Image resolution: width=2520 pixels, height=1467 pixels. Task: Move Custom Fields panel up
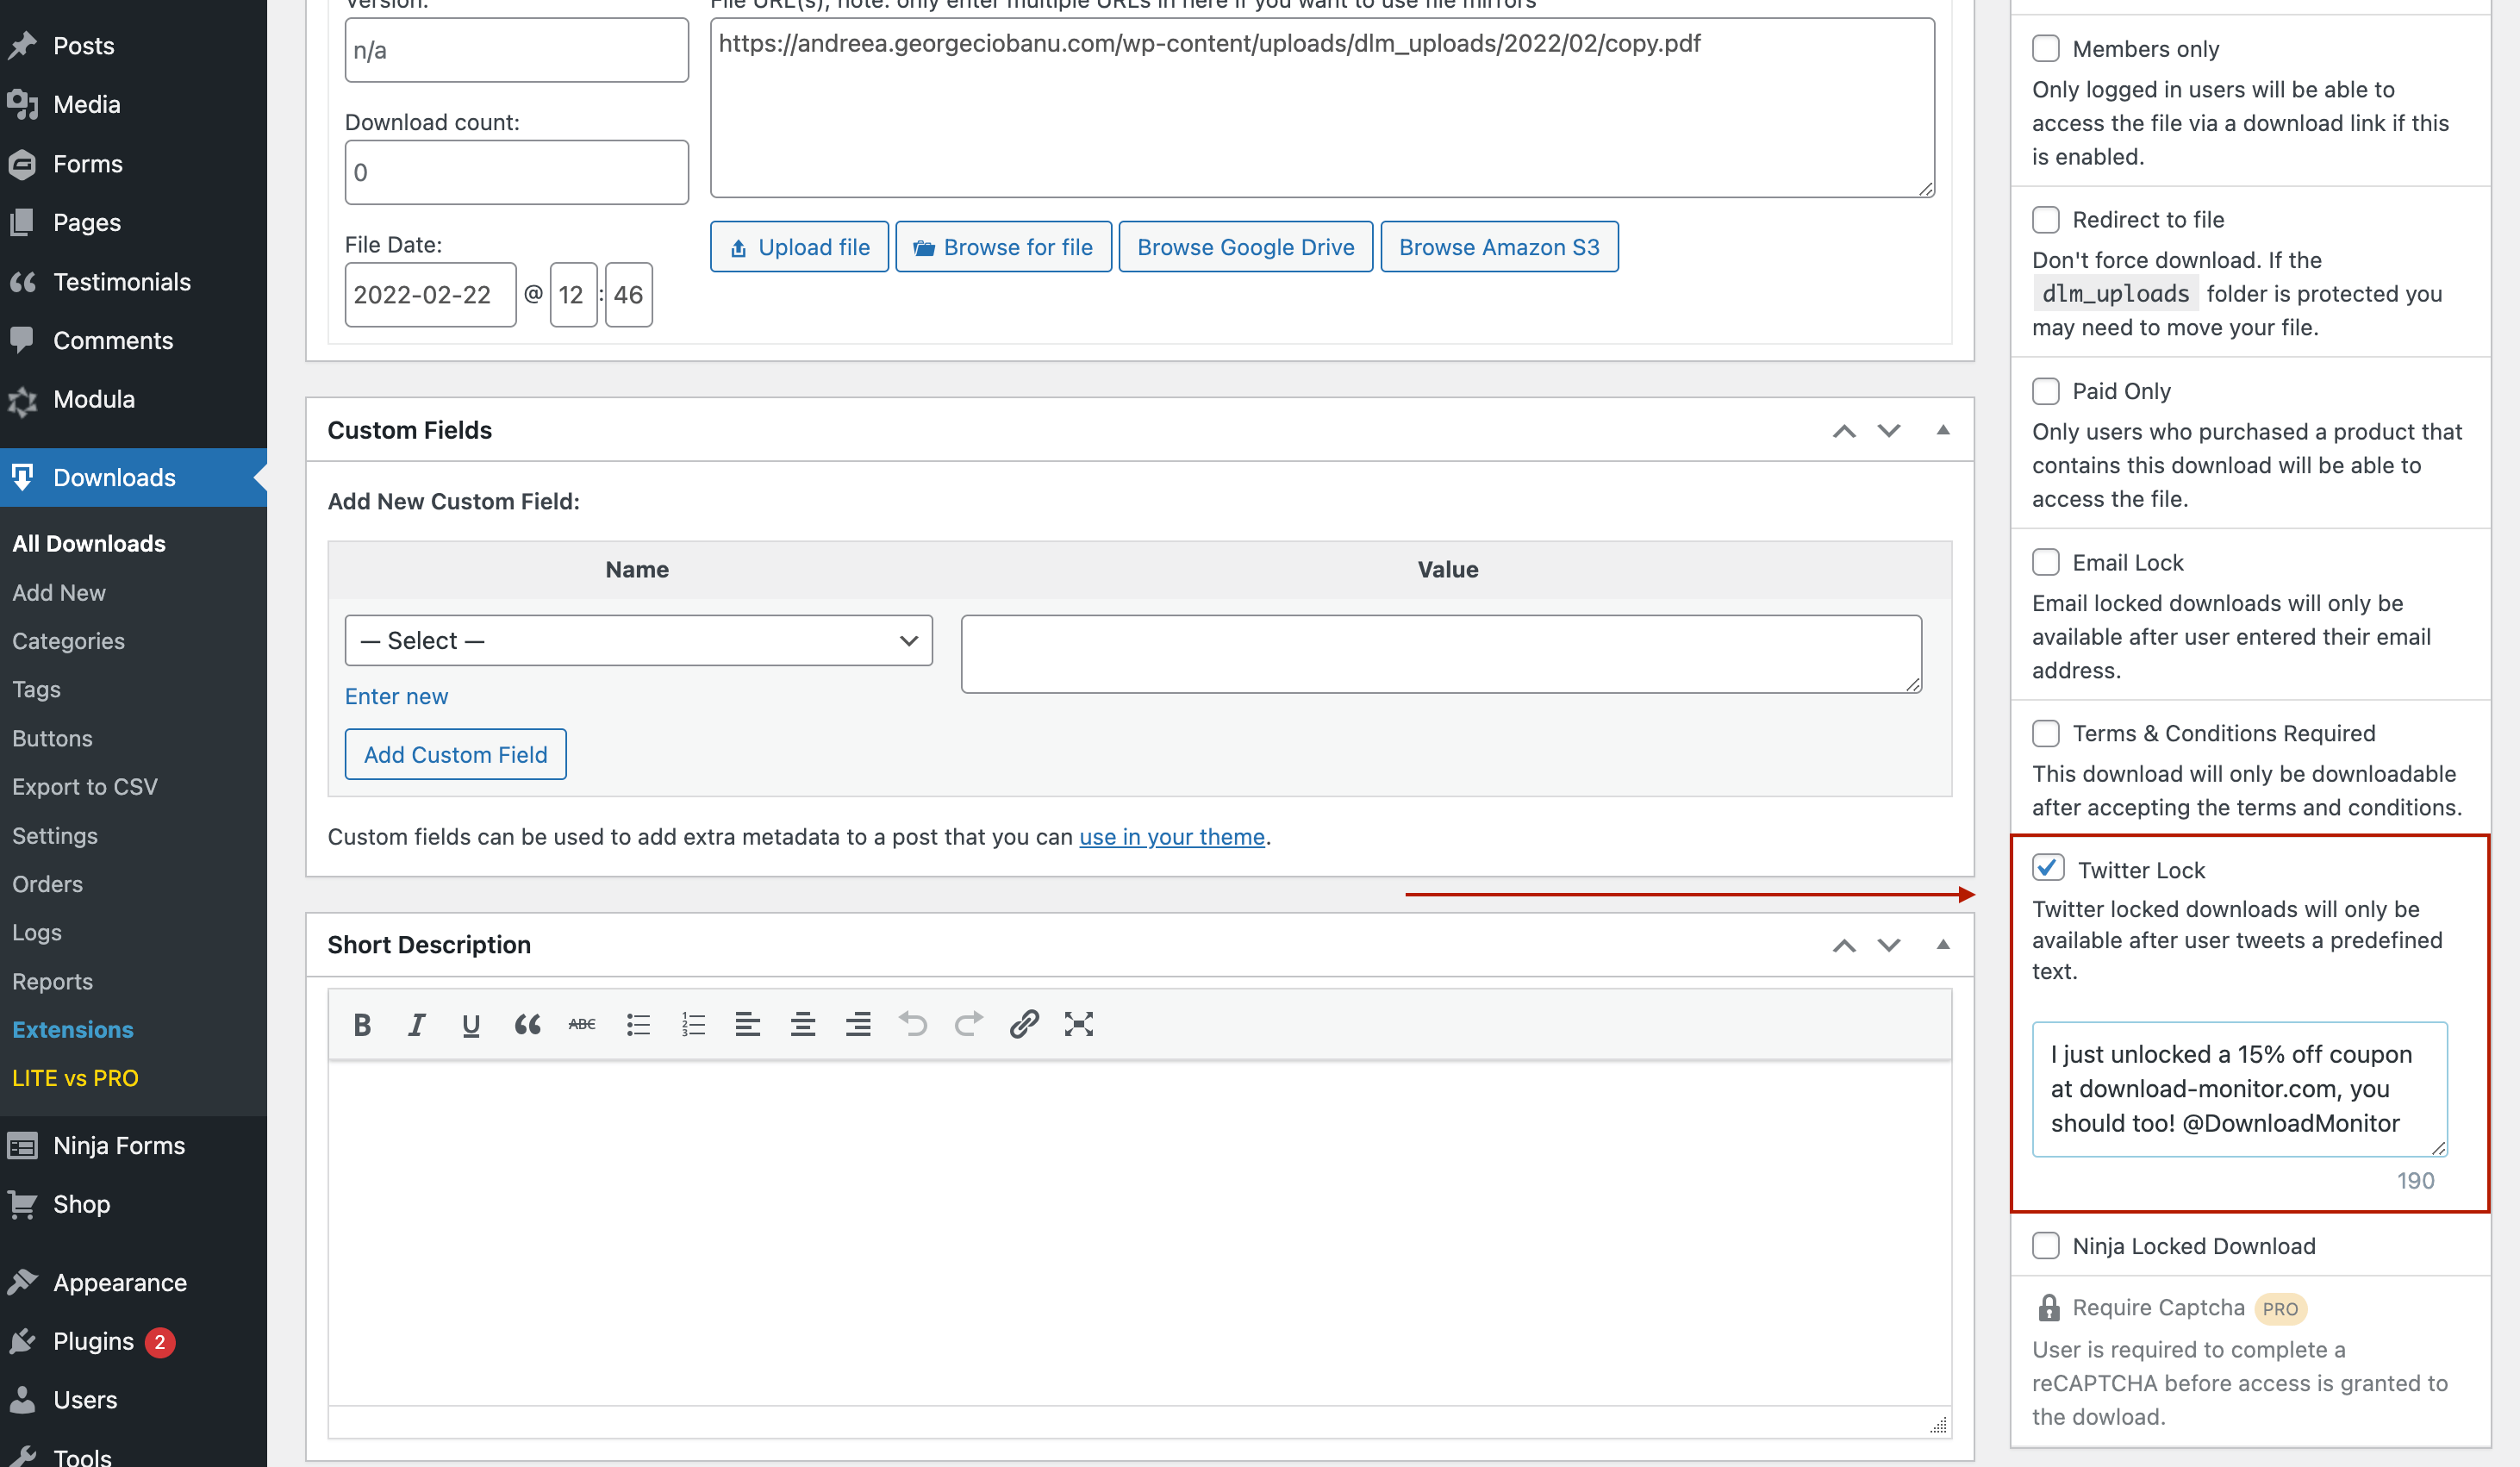tap(1844, 431)
